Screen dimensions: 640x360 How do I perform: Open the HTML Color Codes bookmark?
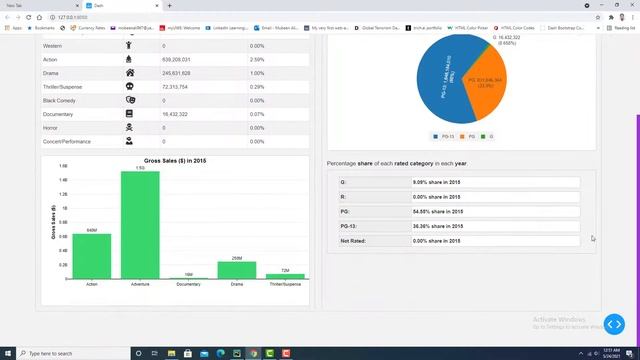click(x=514, y=28)
